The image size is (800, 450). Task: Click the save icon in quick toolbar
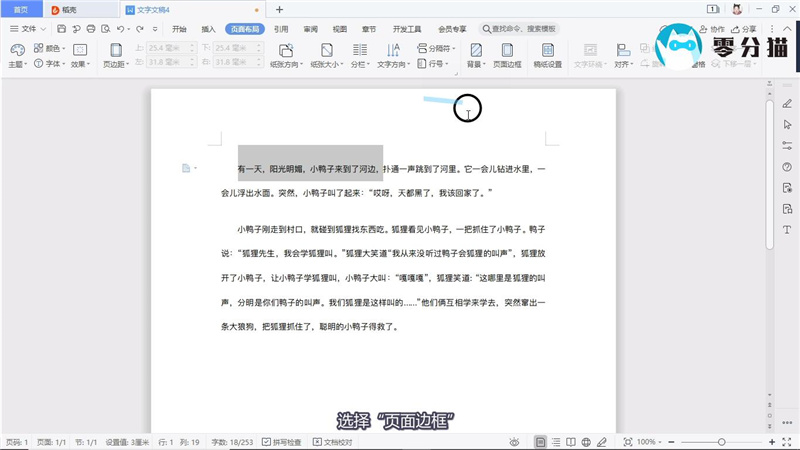pos(61,29)
